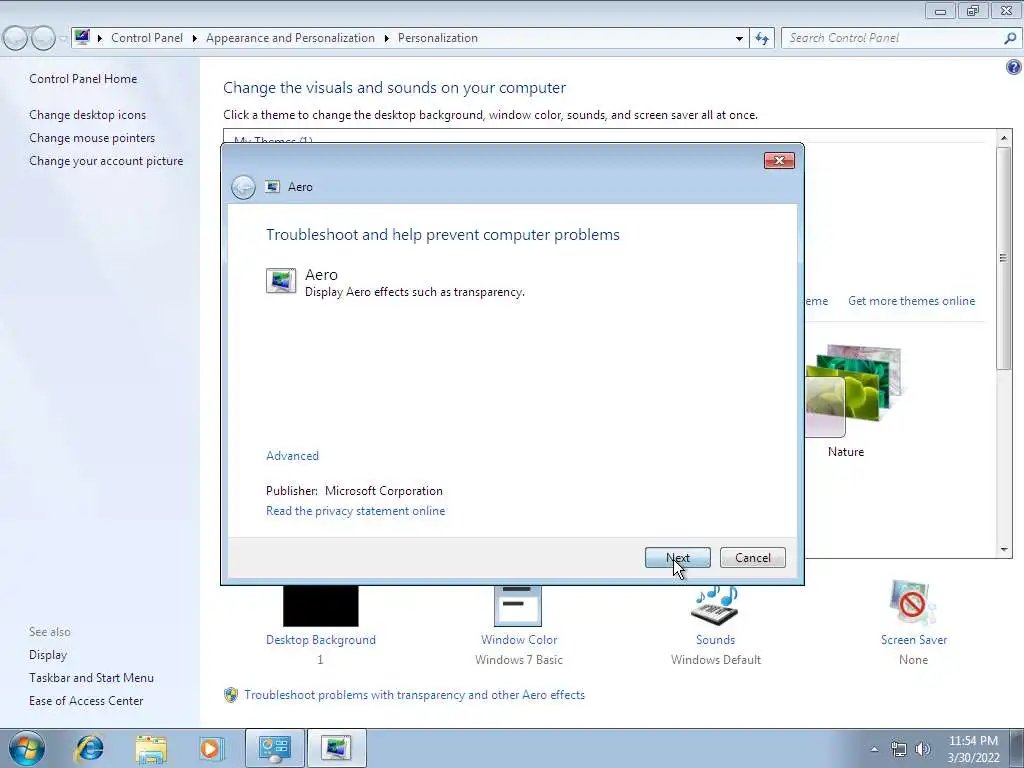This screenshot has width=1024, height=768.
Task: Switch to Aero troubleshooter taskbar button
Action: [336, 748]
